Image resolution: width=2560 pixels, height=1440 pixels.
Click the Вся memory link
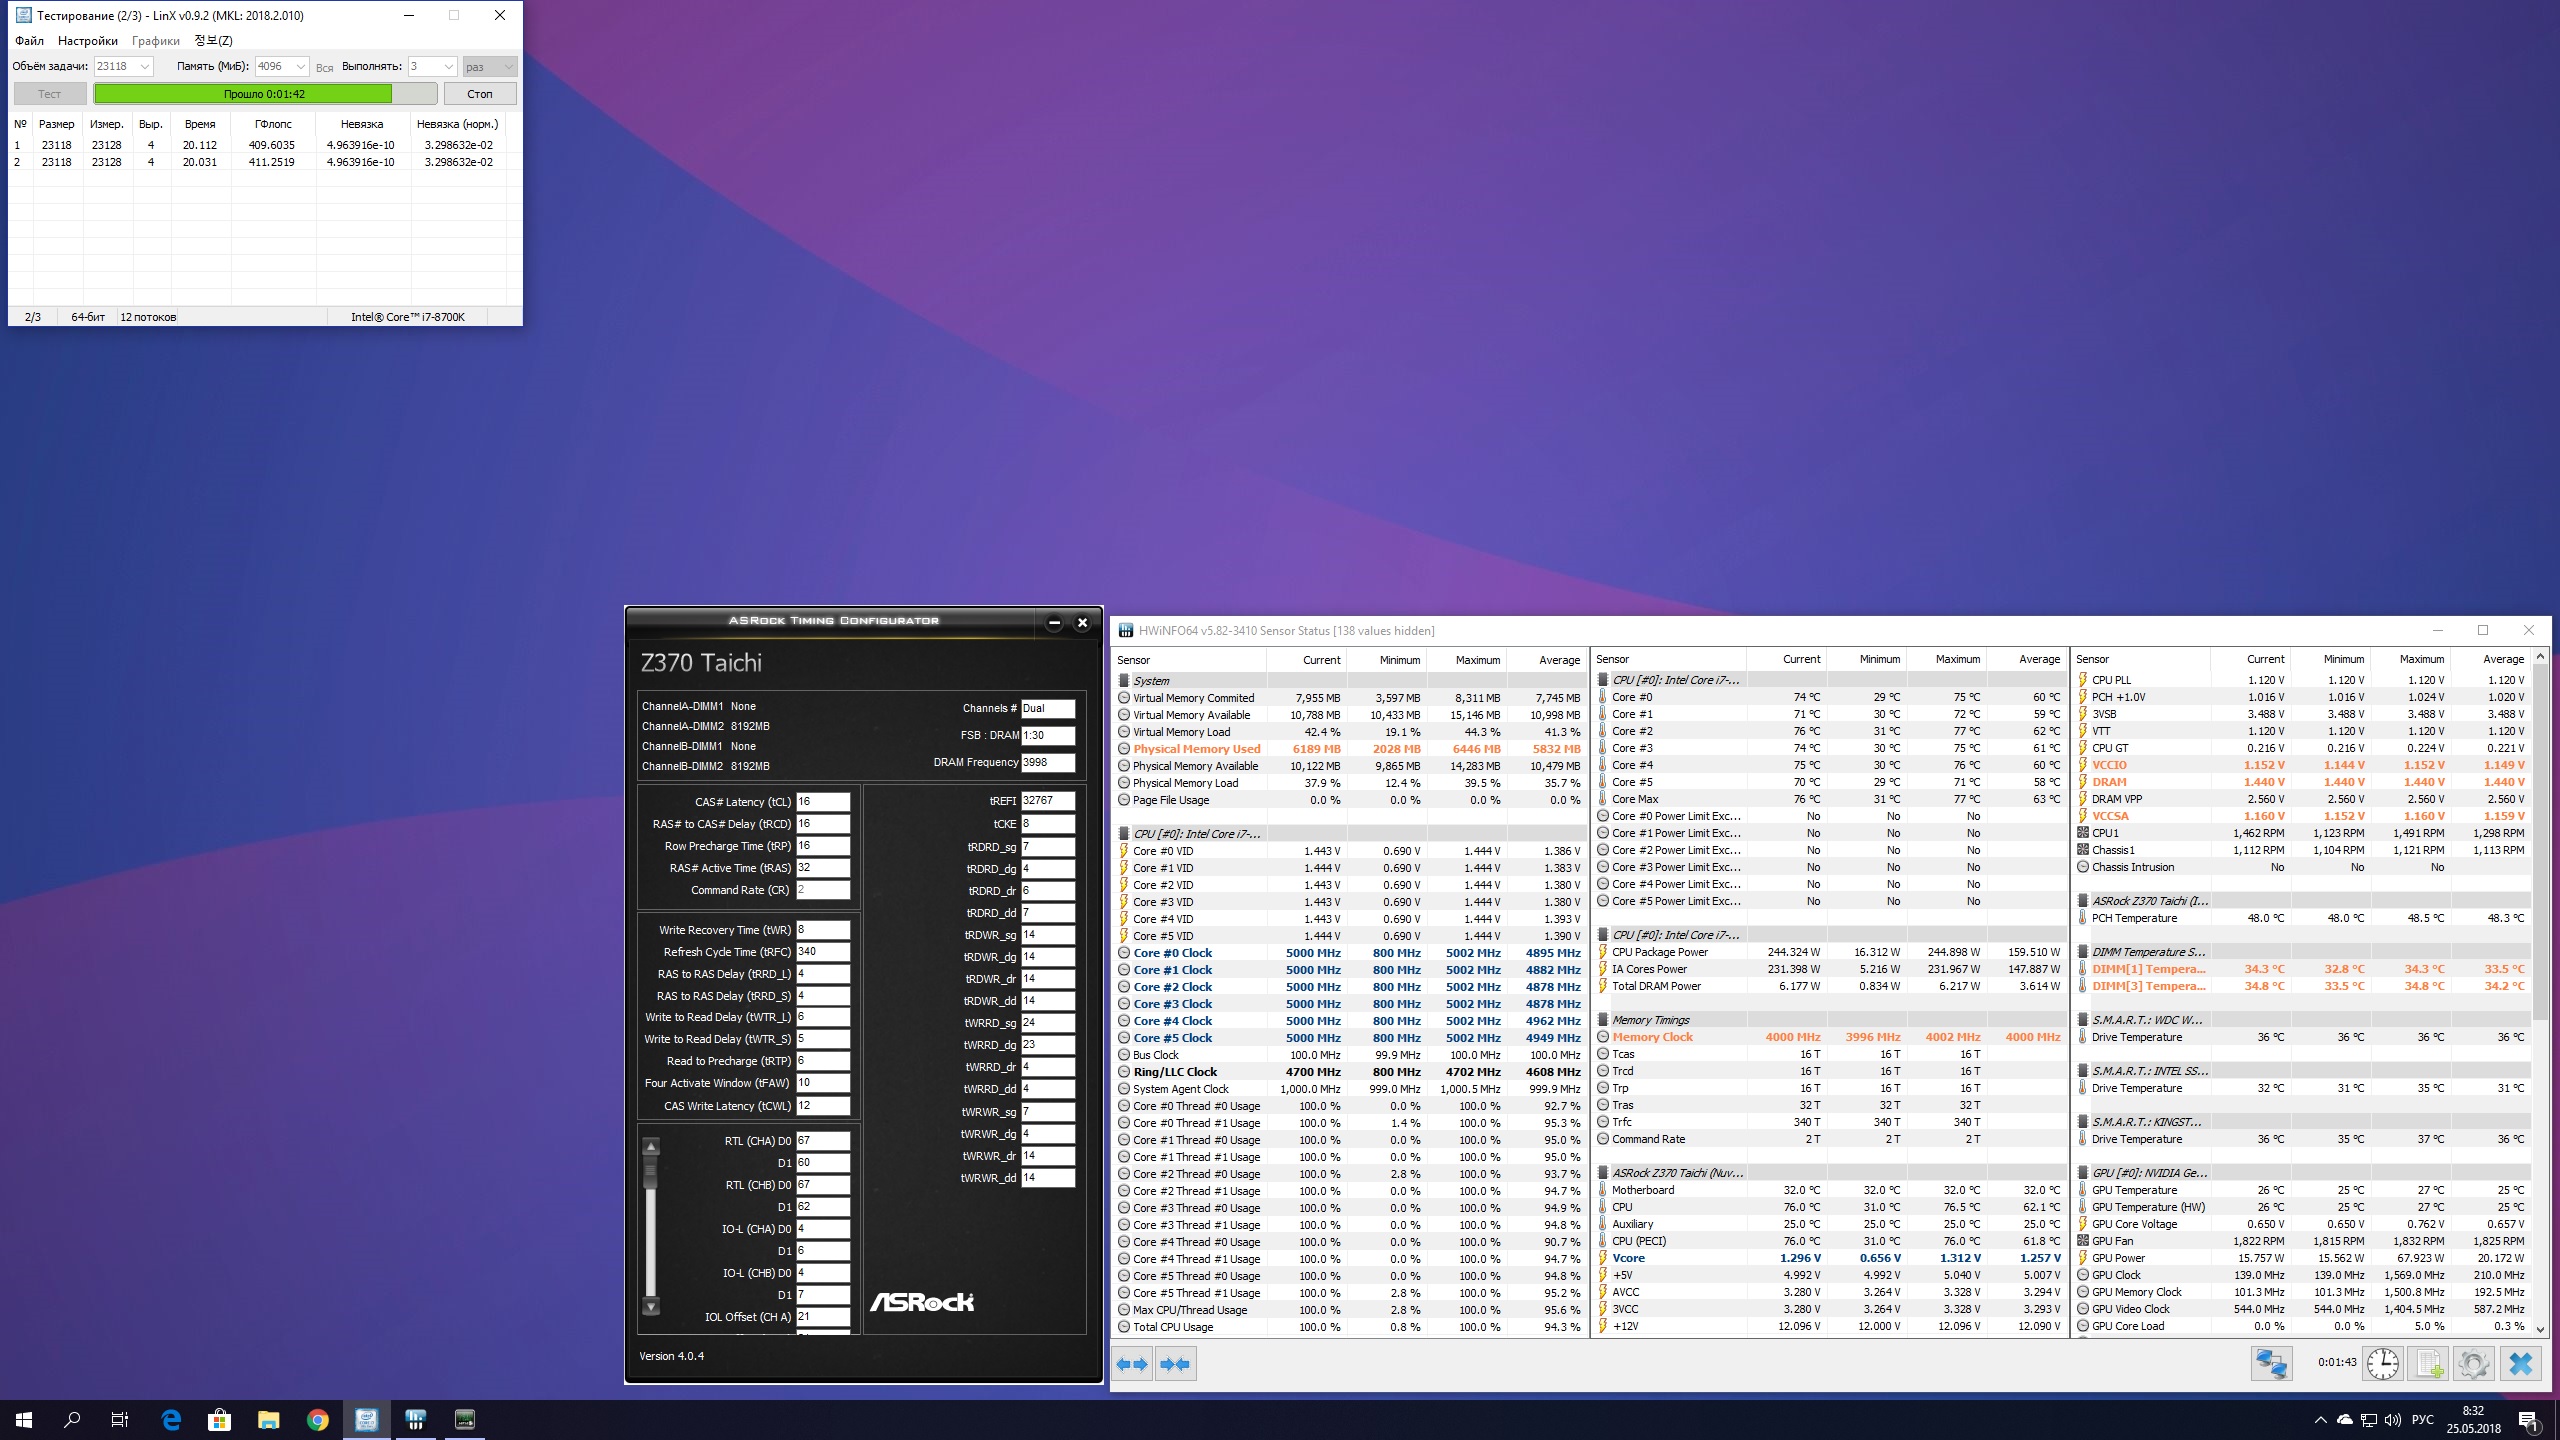click(x=324, y=68)
